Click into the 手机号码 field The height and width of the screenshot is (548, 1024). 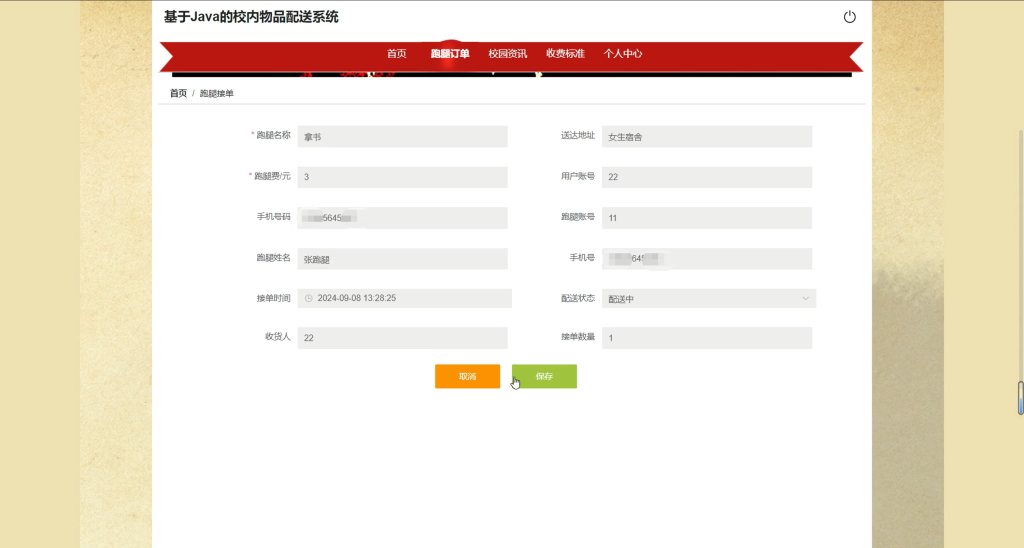(402, 218)
